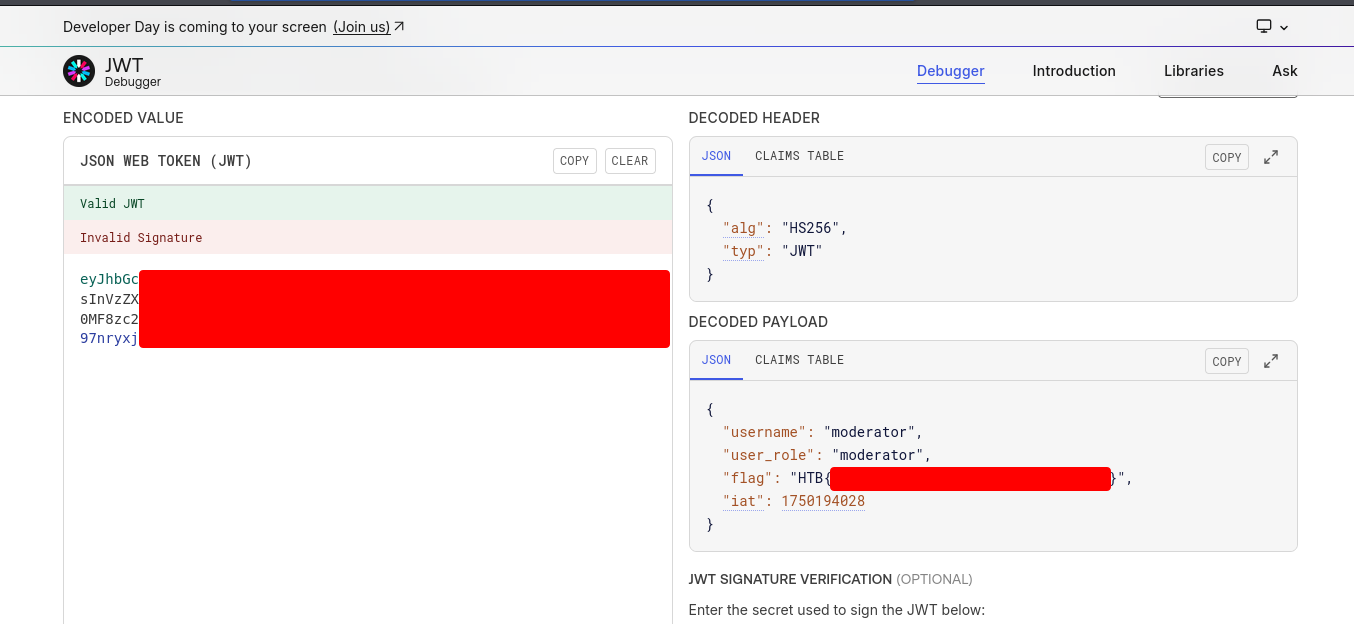Select JSON tab in Decoded Header
The height and width of the screenshot is (624, 1354).
click(x=716, y=156)
